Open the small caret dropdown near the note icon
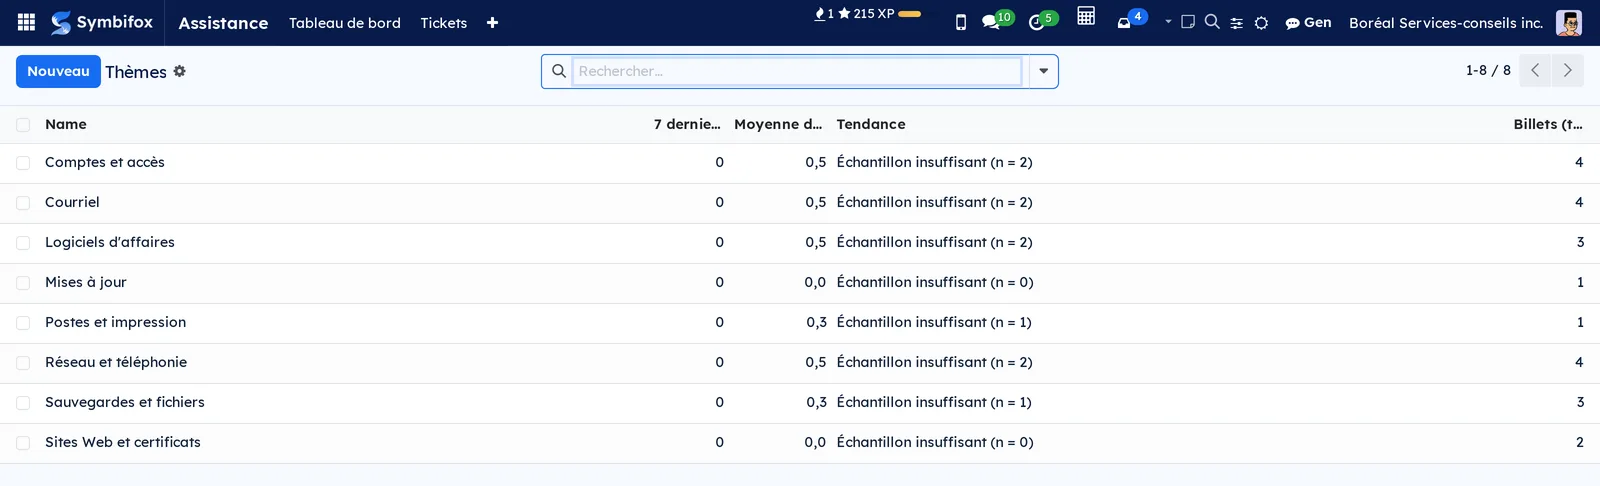Screen dimensions: 1600x486 pyautogui.click(x=1168, y=21)
